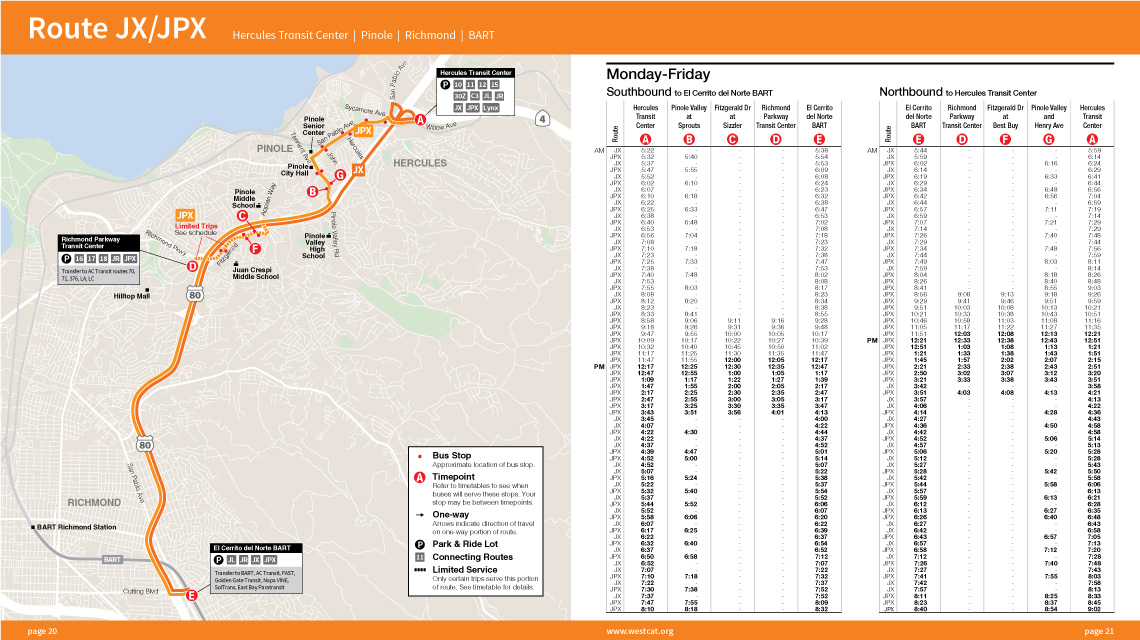
Task: Open the www.westcat.org link
Action: coord(636,632)
